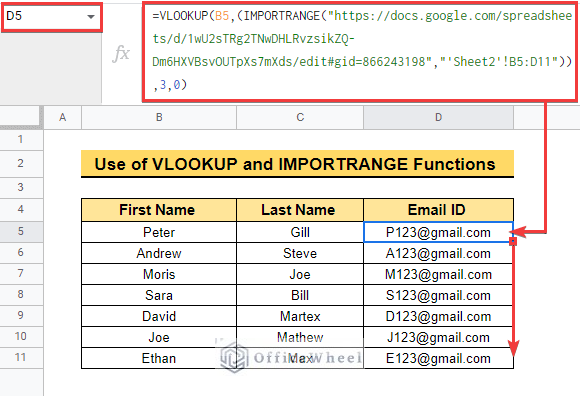Image resolution: width=580 pixels, height=396 pixels.
Task: Select the cell containing Andrew
Action: [x=159, y=253]
